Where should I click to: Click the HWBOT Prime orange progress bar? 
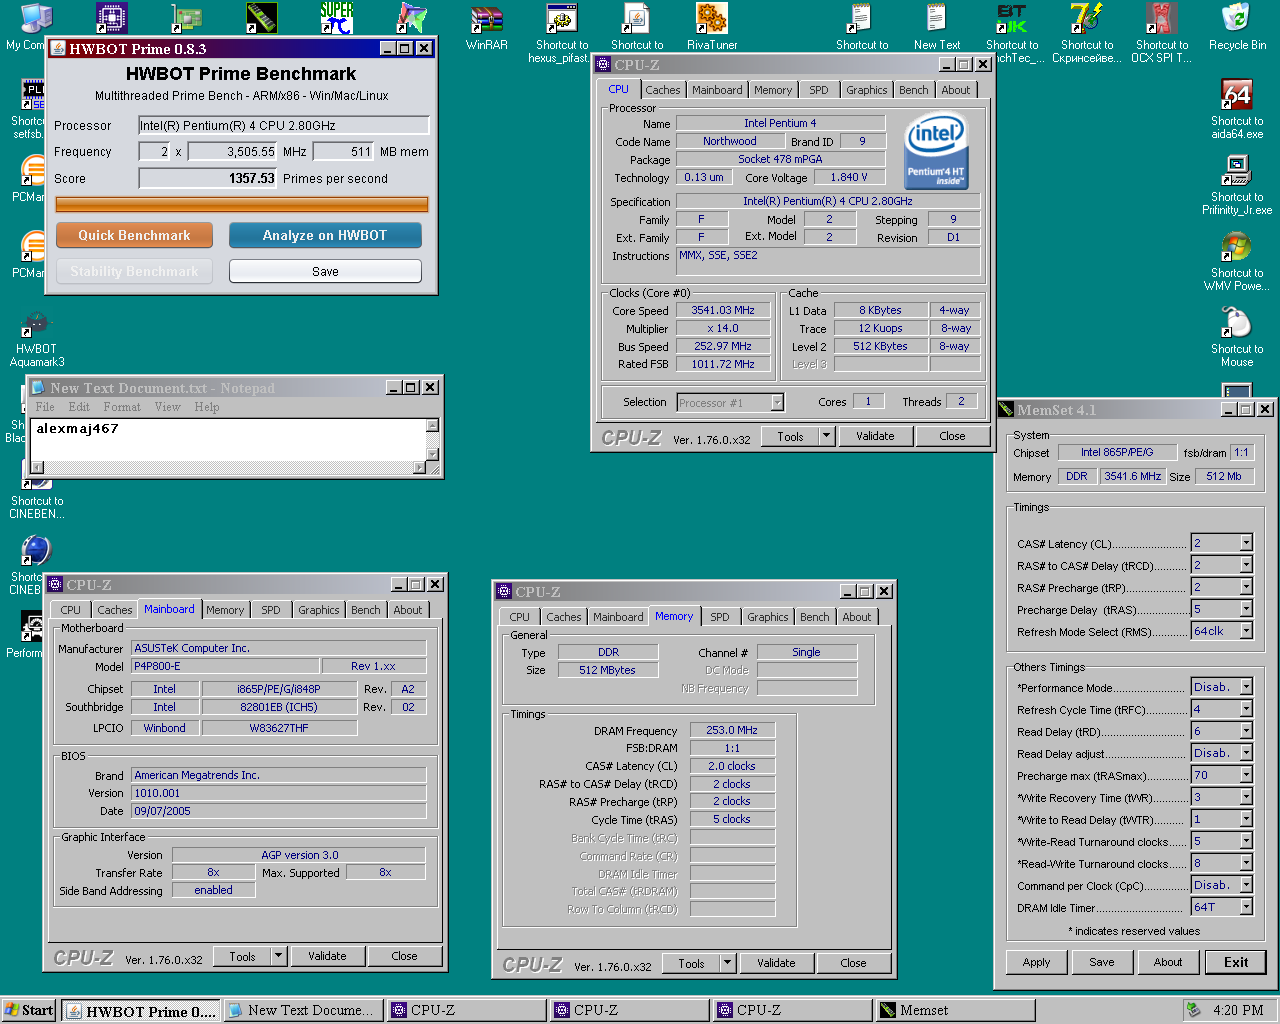pyautogui.click(x=242, y=204)
